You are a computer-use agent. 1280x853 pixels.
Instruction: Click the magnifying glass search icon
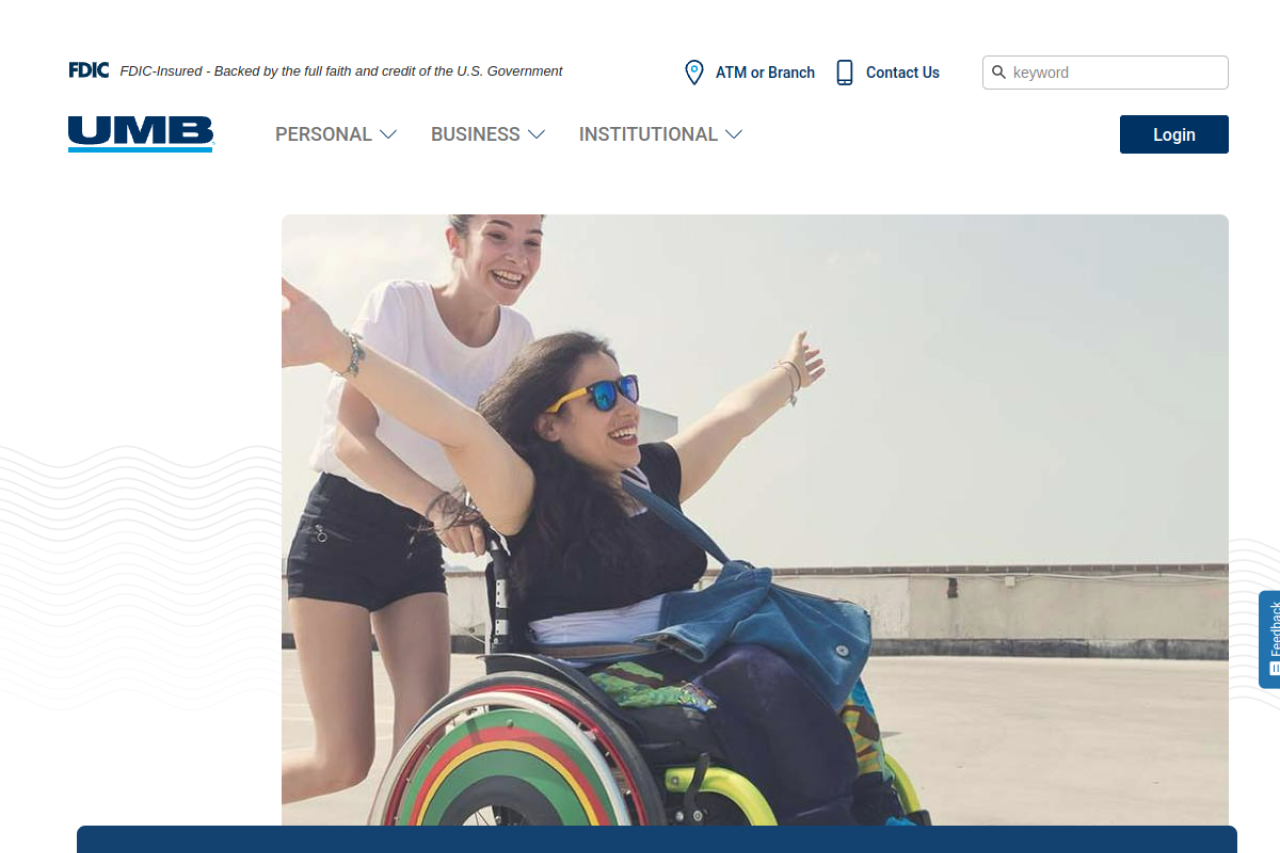pos(998,72)
